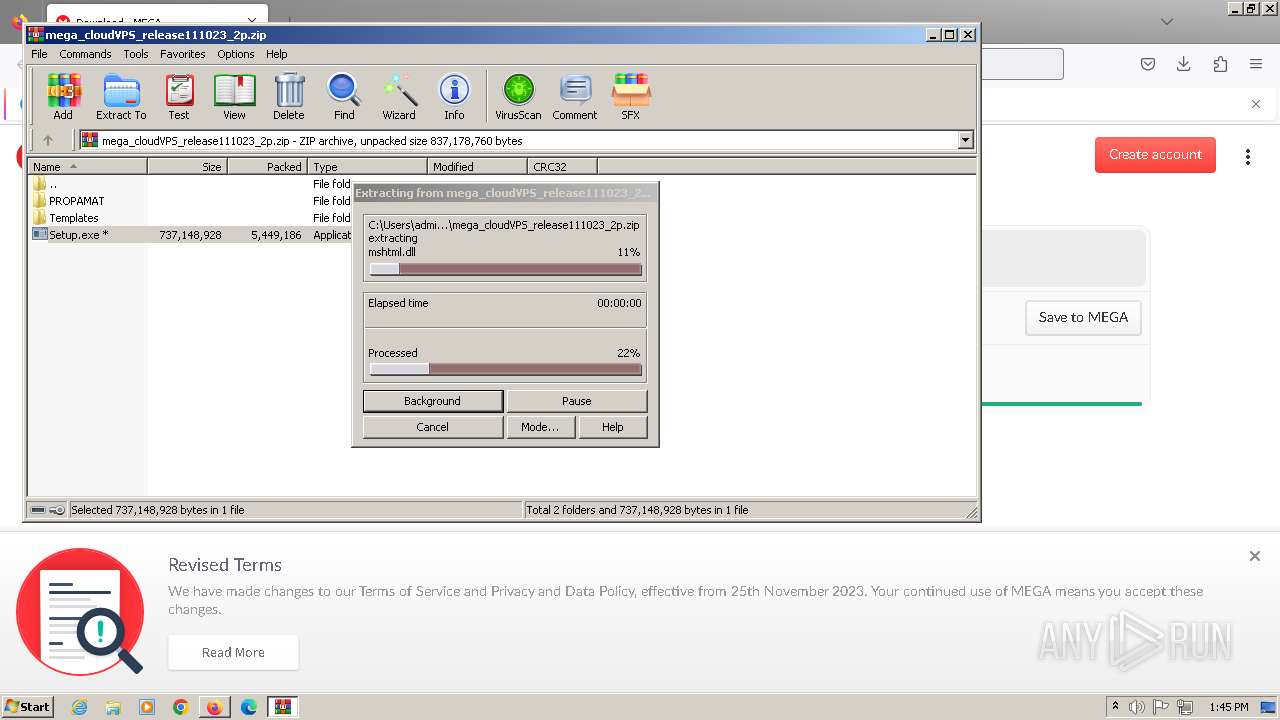The image size is (1280, 720).
Task: Sort by the Modified column header
Action: coord(478,167)
